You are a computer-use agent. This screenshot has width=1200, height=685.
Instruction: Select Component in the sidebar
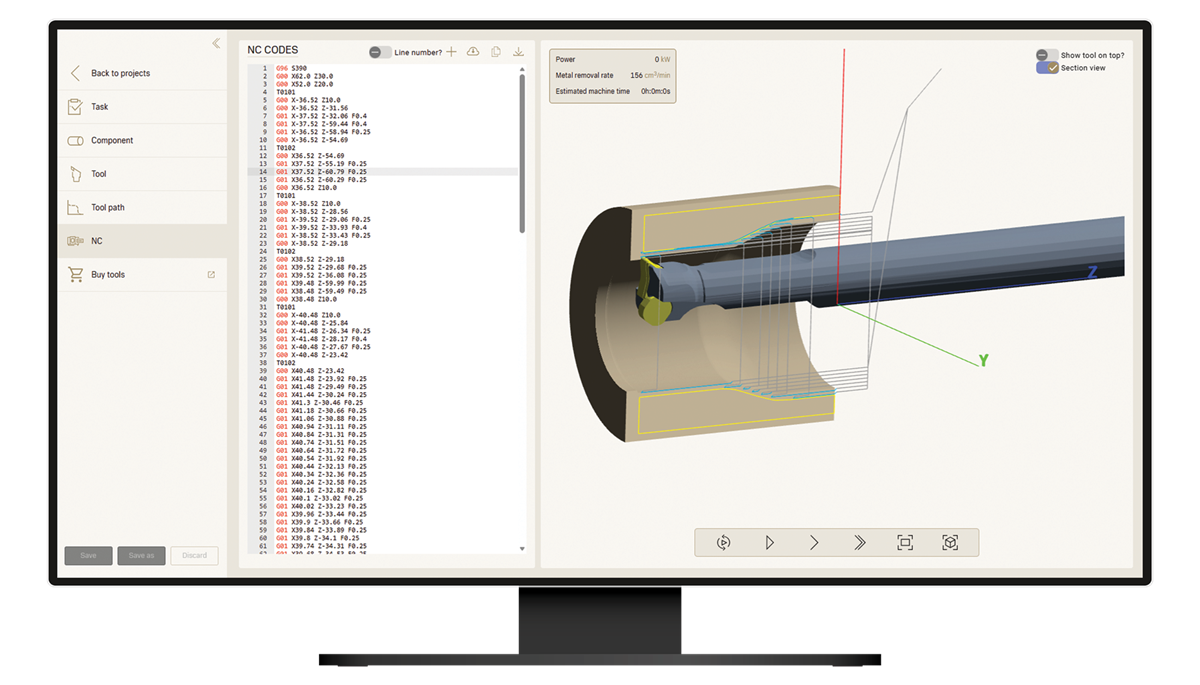[112, 141]
